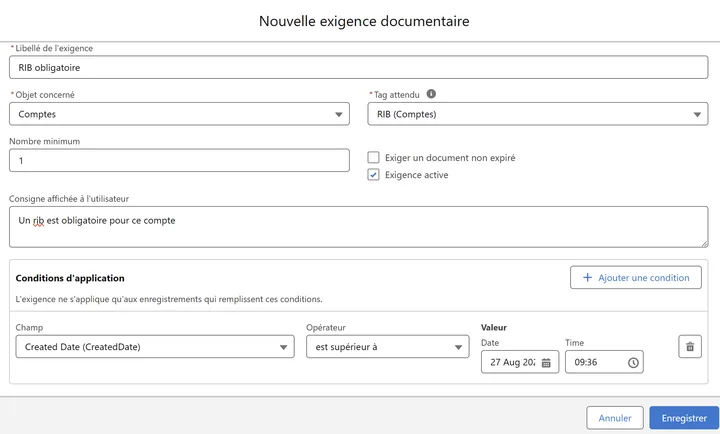Delete the condition with the trash icon
The height and width of the screenshot is (434, 720).
click(690, 347)
